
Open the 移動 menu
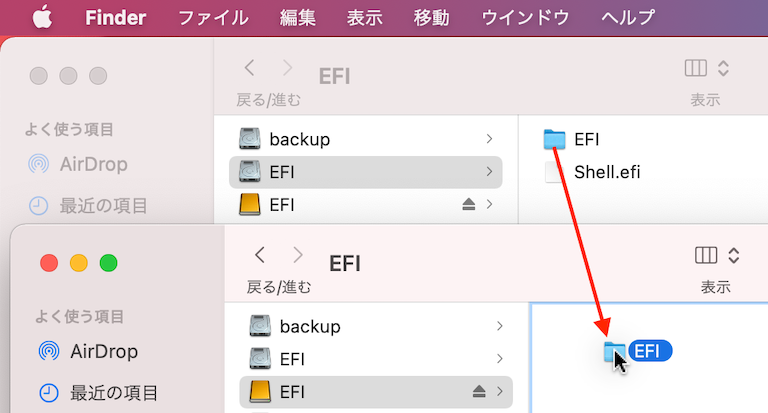[x=431, y=18]
